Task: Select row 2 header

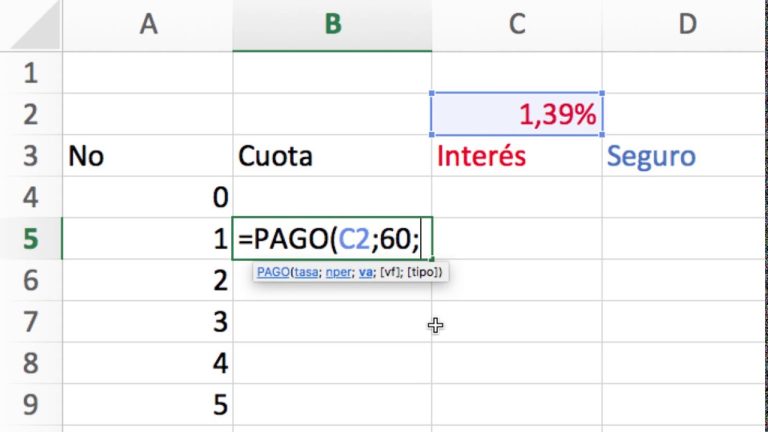Action: (x=31, y=114)
